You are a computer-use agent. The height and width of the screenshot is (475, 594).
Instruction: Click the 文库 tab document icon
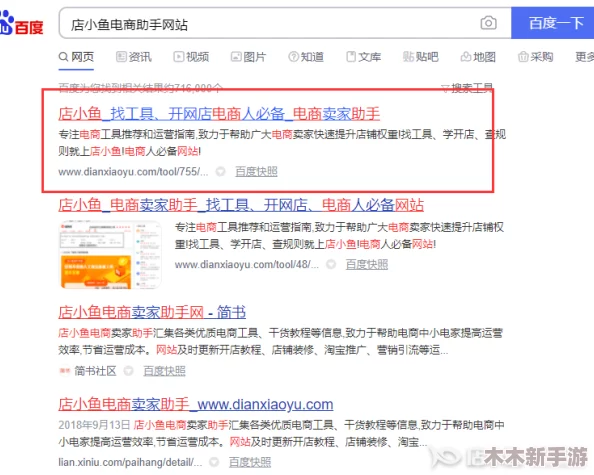tap(351, 57)
